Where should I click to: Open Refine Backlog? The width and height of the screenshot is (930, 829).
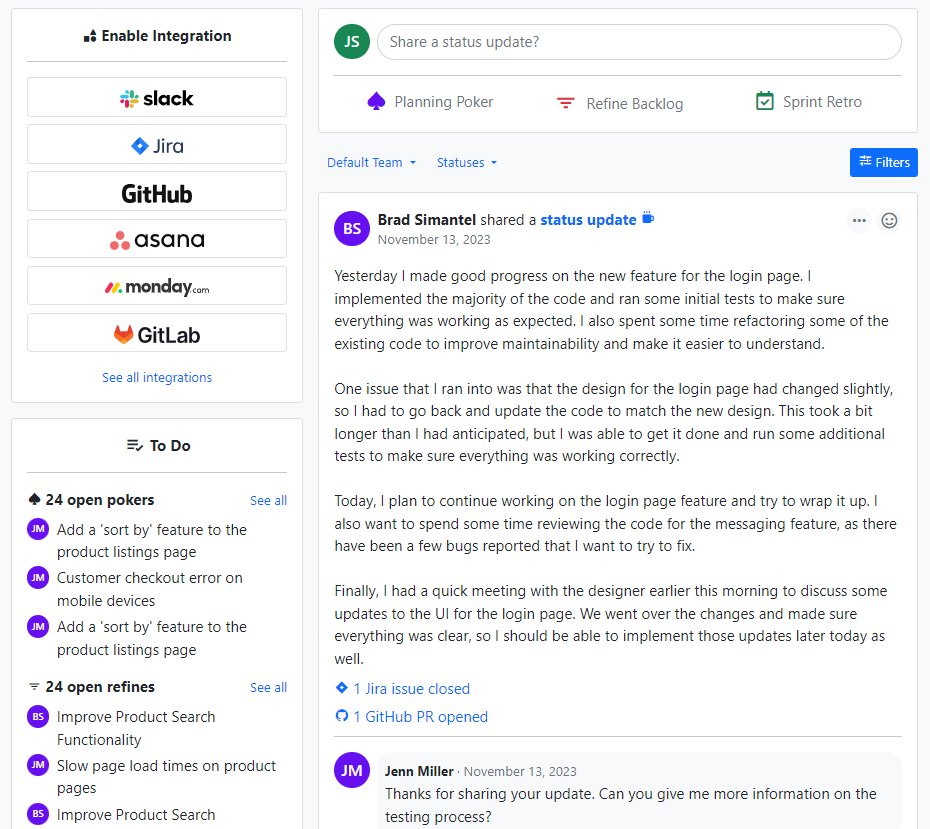click(620, 103)
